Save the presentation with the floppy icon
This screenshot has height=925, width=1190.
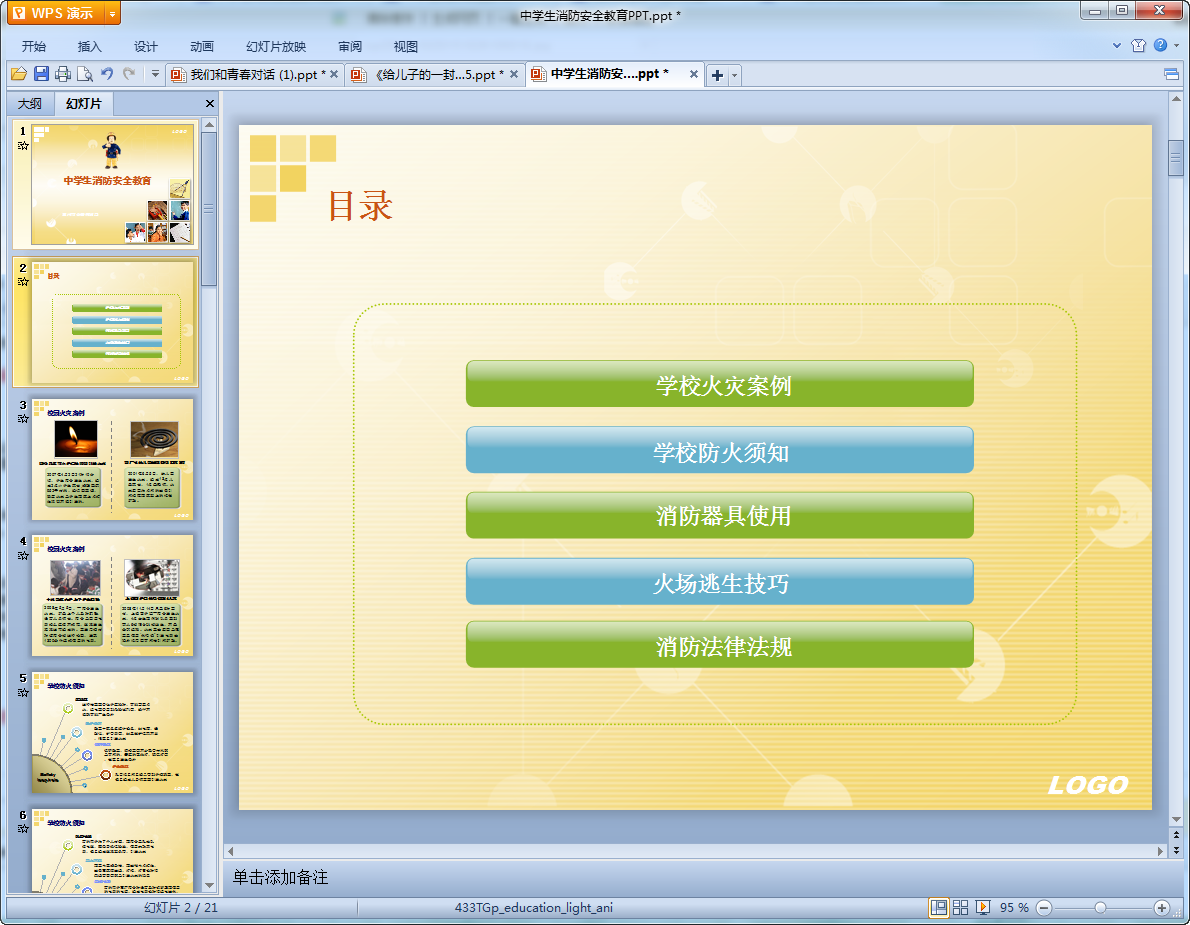(x=41, y=74)
